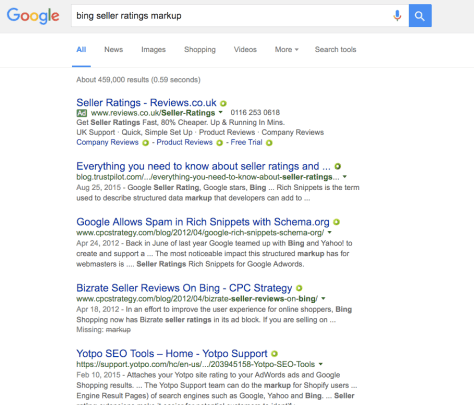Click green circle icon beside Google Allows Spam title
The width and height of the screenshot is (474, 405).
tap(337, 222)
